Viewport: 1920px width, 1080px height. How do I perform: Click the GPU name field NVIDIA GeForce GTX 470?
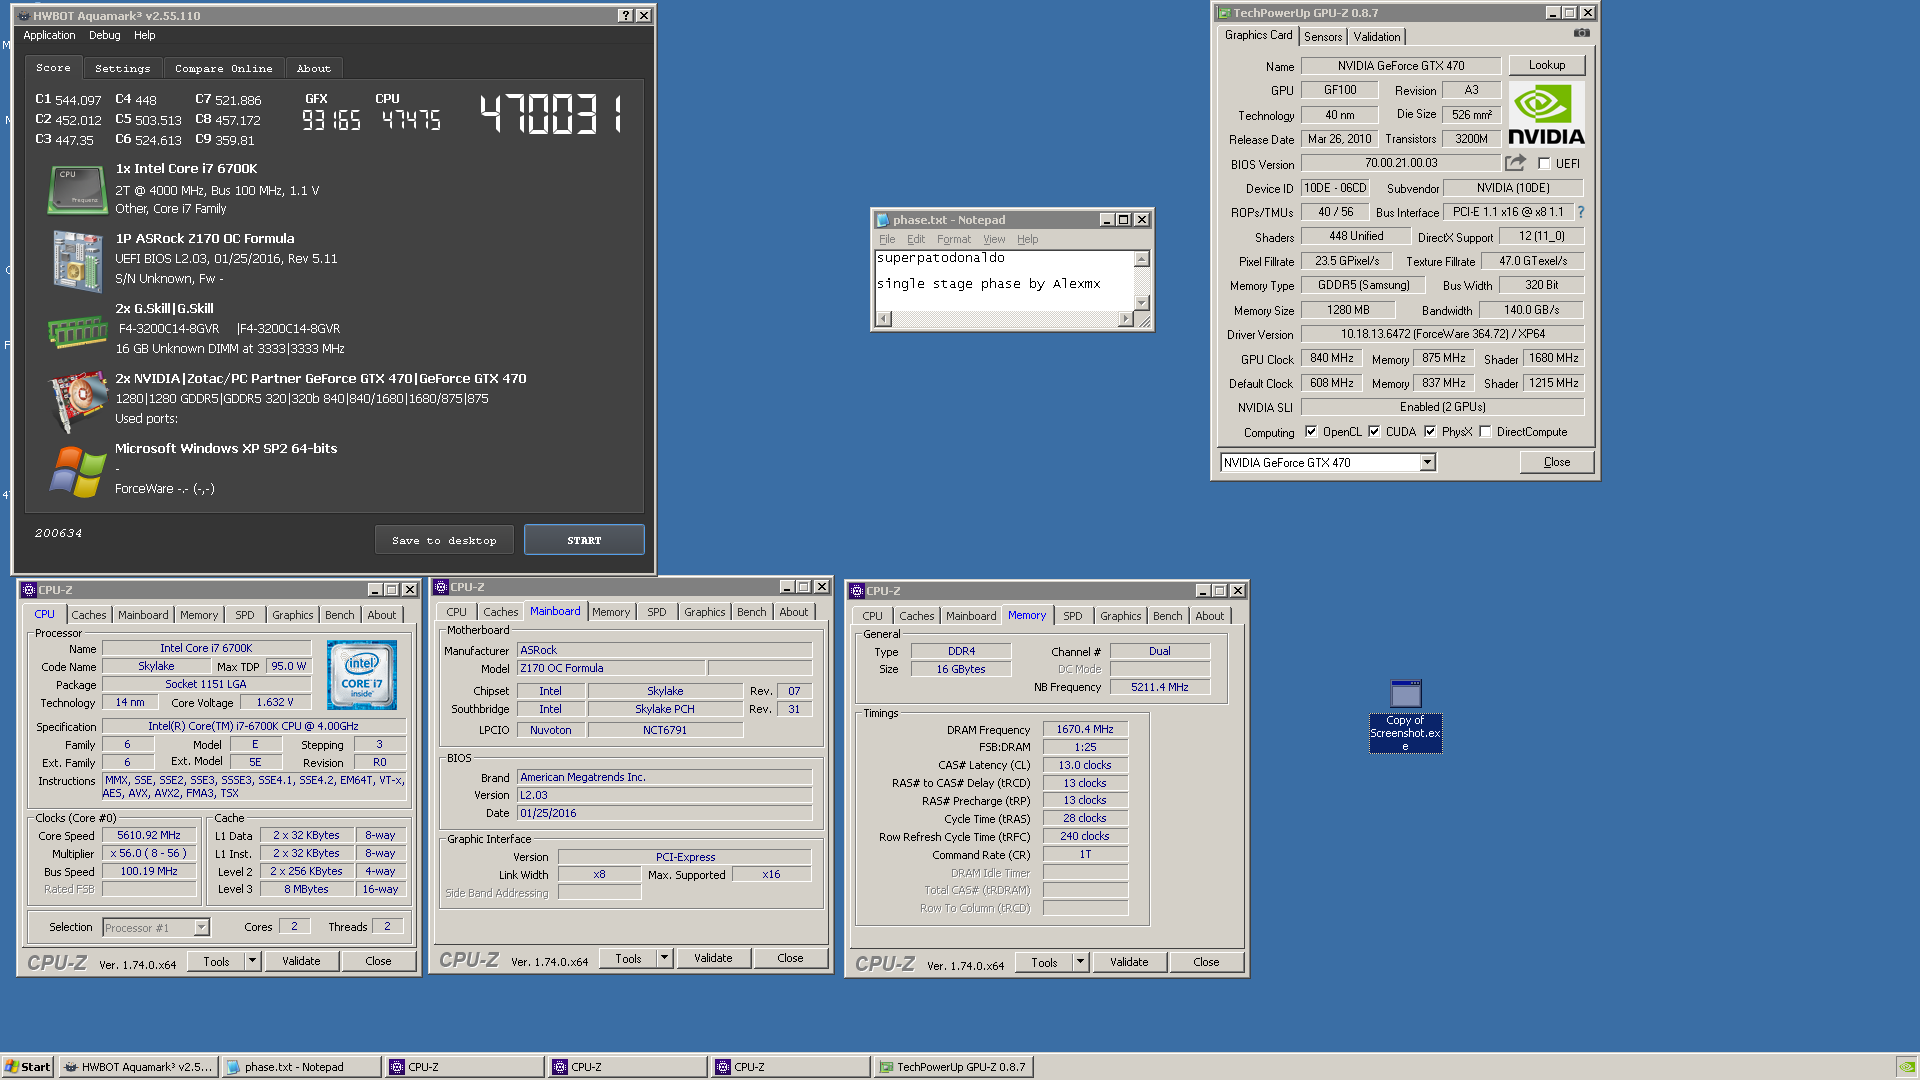tap(1400, 66)
